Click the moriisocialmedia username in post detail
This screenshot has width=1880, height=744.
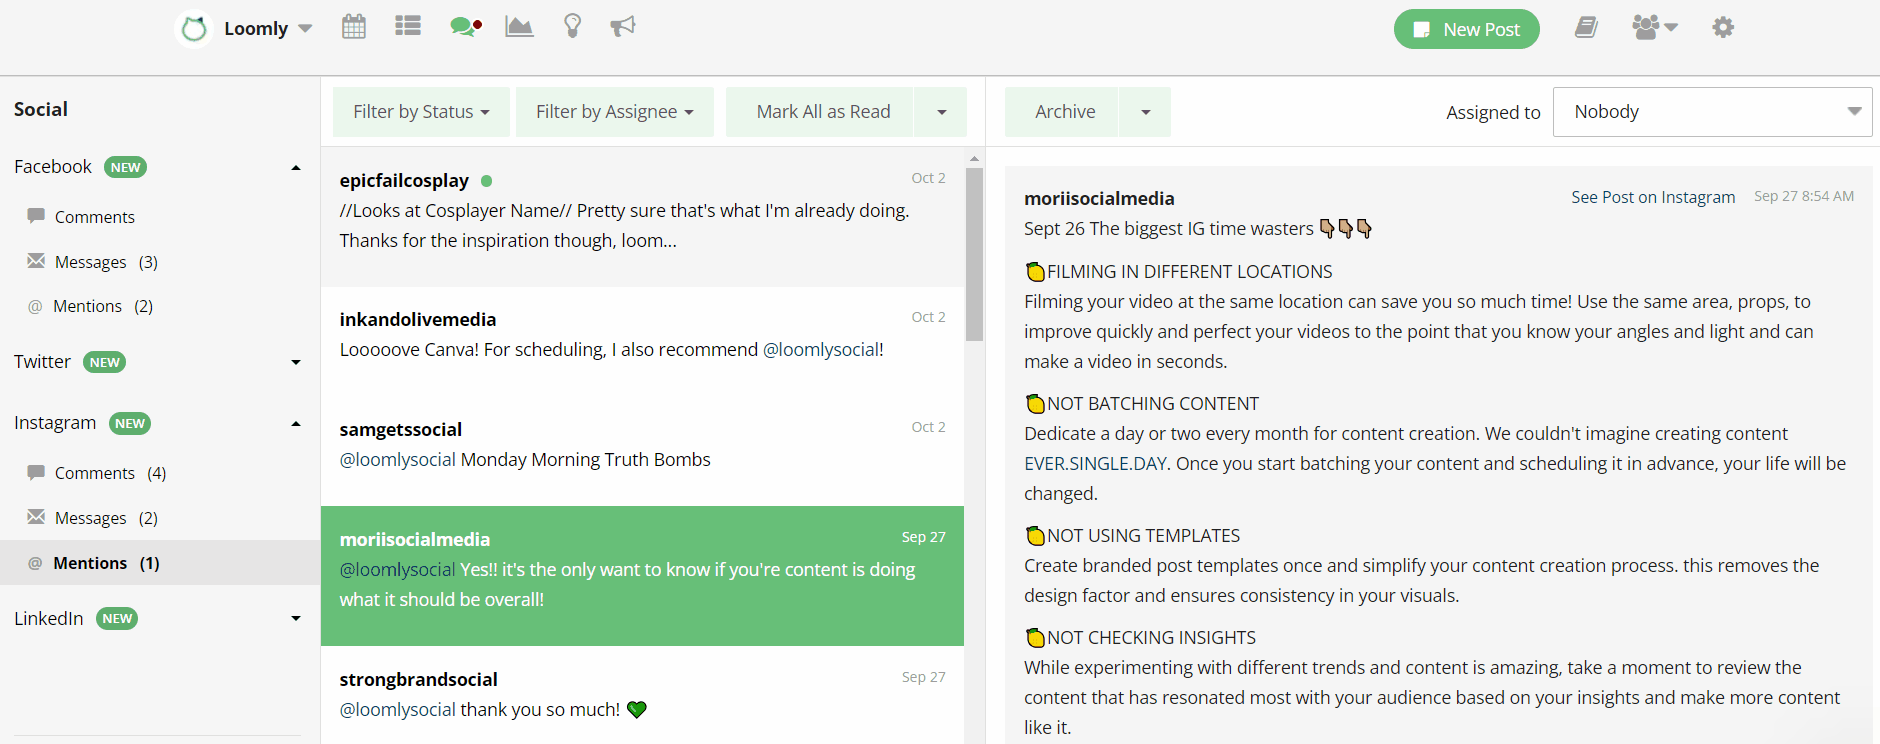click(1099, 198)
